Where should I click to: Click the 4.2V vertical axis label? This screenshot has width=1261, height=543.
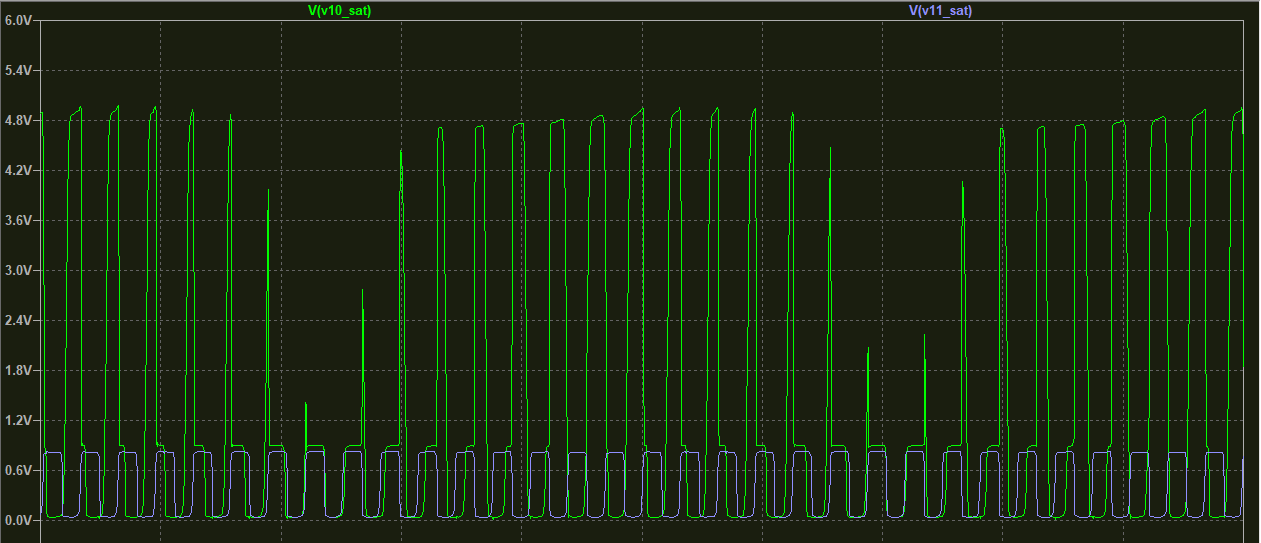(x=19, y=171)
